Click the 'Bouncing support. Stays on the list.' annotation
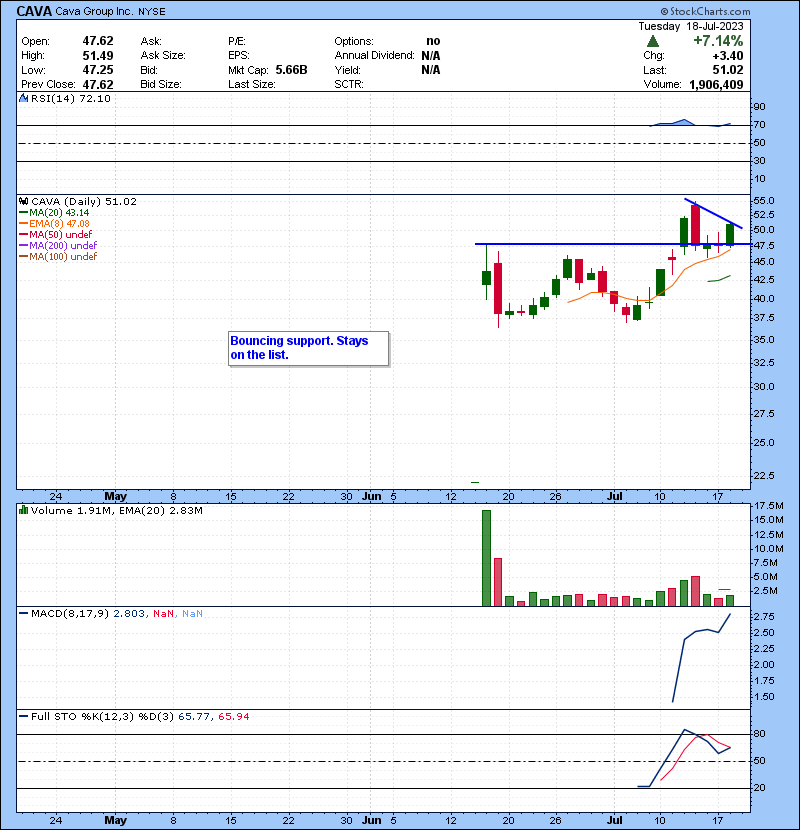 (x=308, y=348)
